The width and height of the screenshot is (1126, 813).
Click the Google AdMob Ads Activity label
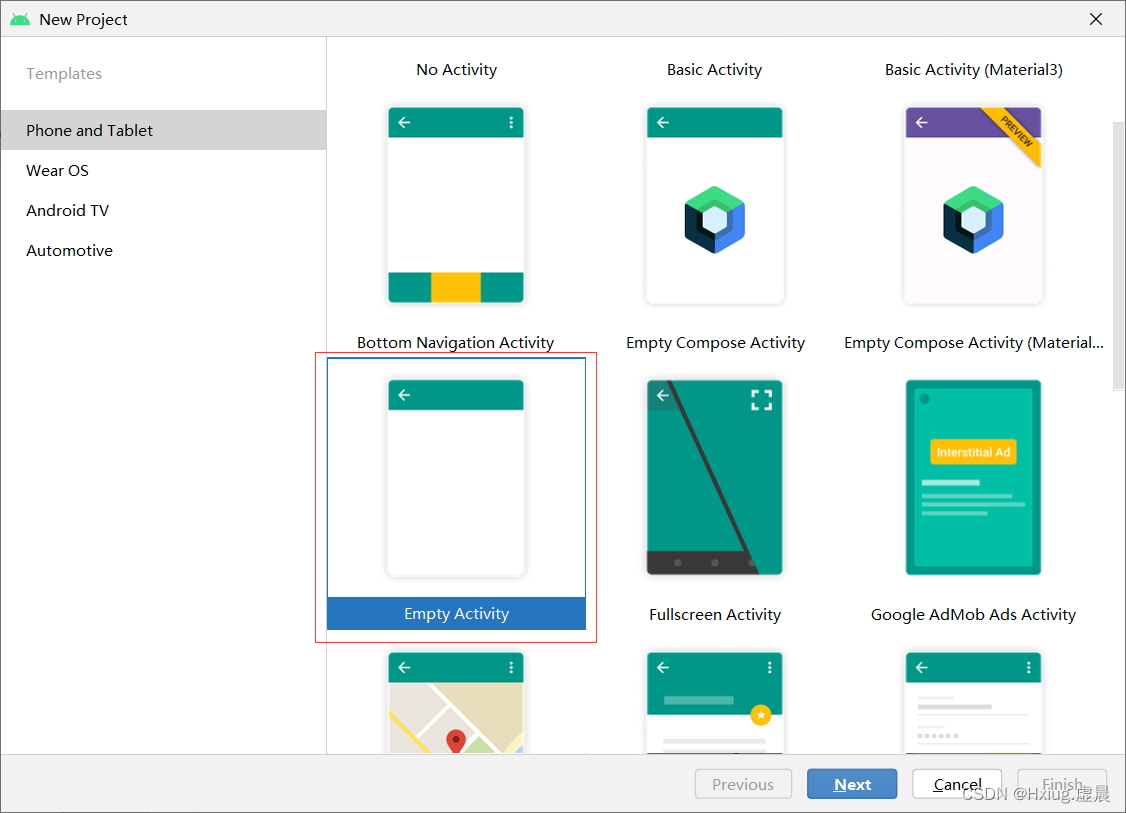[974, 615]
